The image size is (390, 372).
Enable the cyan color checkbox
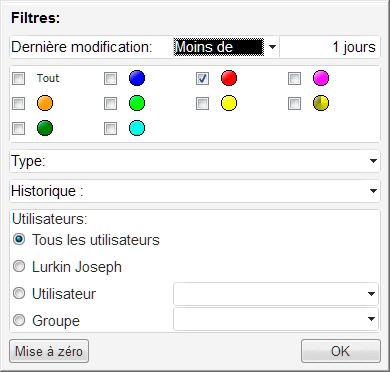coord(110,128)
